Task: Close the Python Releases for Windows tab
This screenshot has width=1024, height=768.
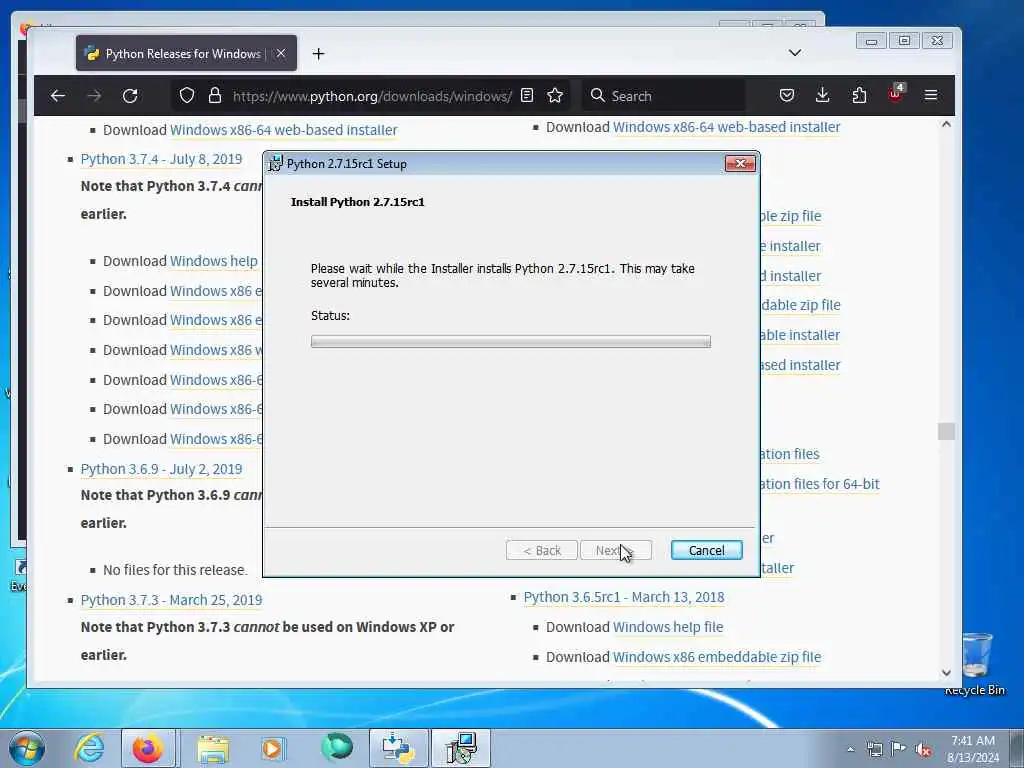Action: pyautogui.click(x=281, y=54)
